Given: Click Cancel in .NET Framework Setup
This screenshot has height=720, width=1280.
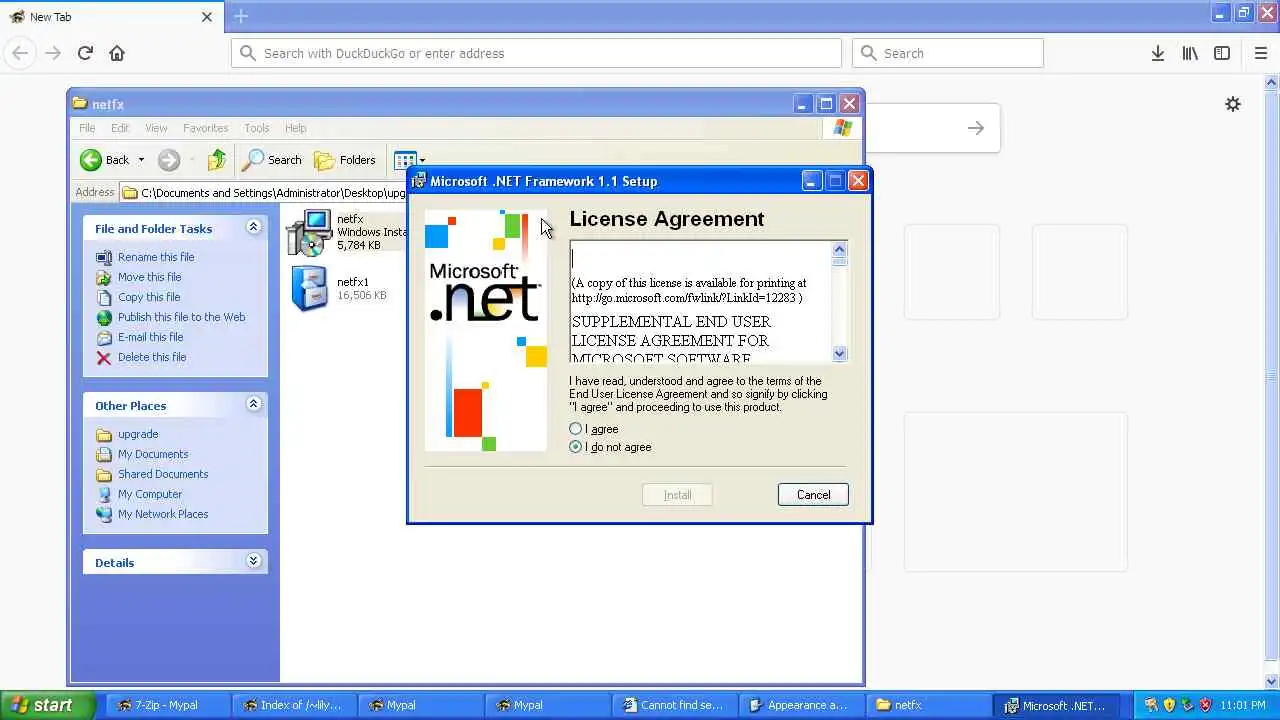Looking at the screenshot, I should click(813, 495).
